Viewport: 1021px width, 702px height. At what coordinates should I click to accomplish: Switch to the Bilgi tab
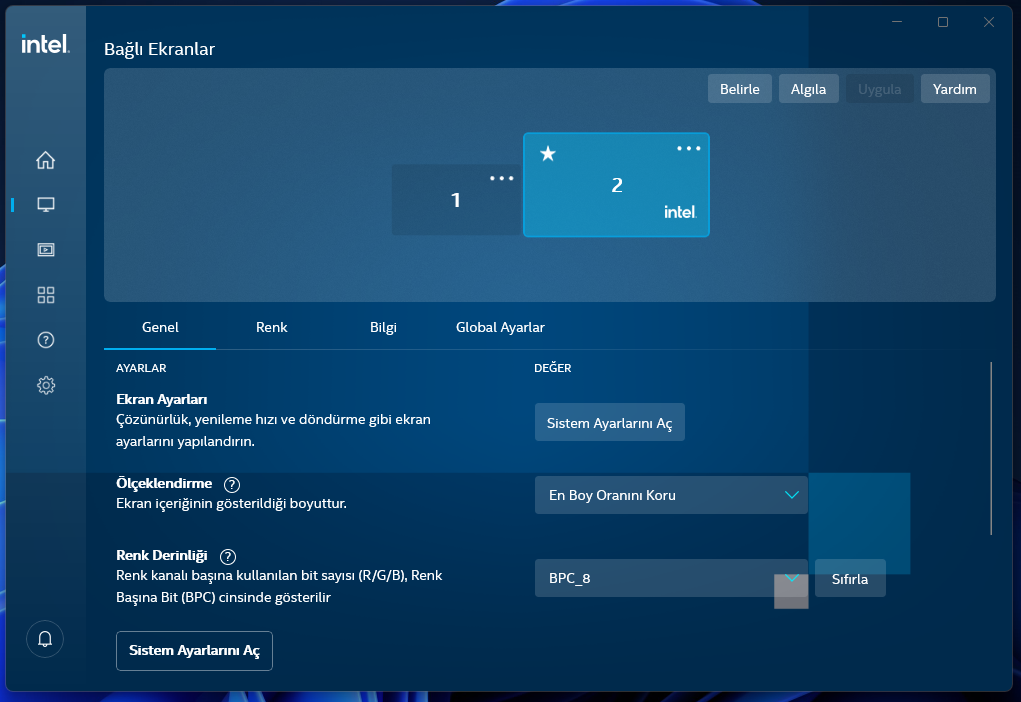click(x=383, y=328)
